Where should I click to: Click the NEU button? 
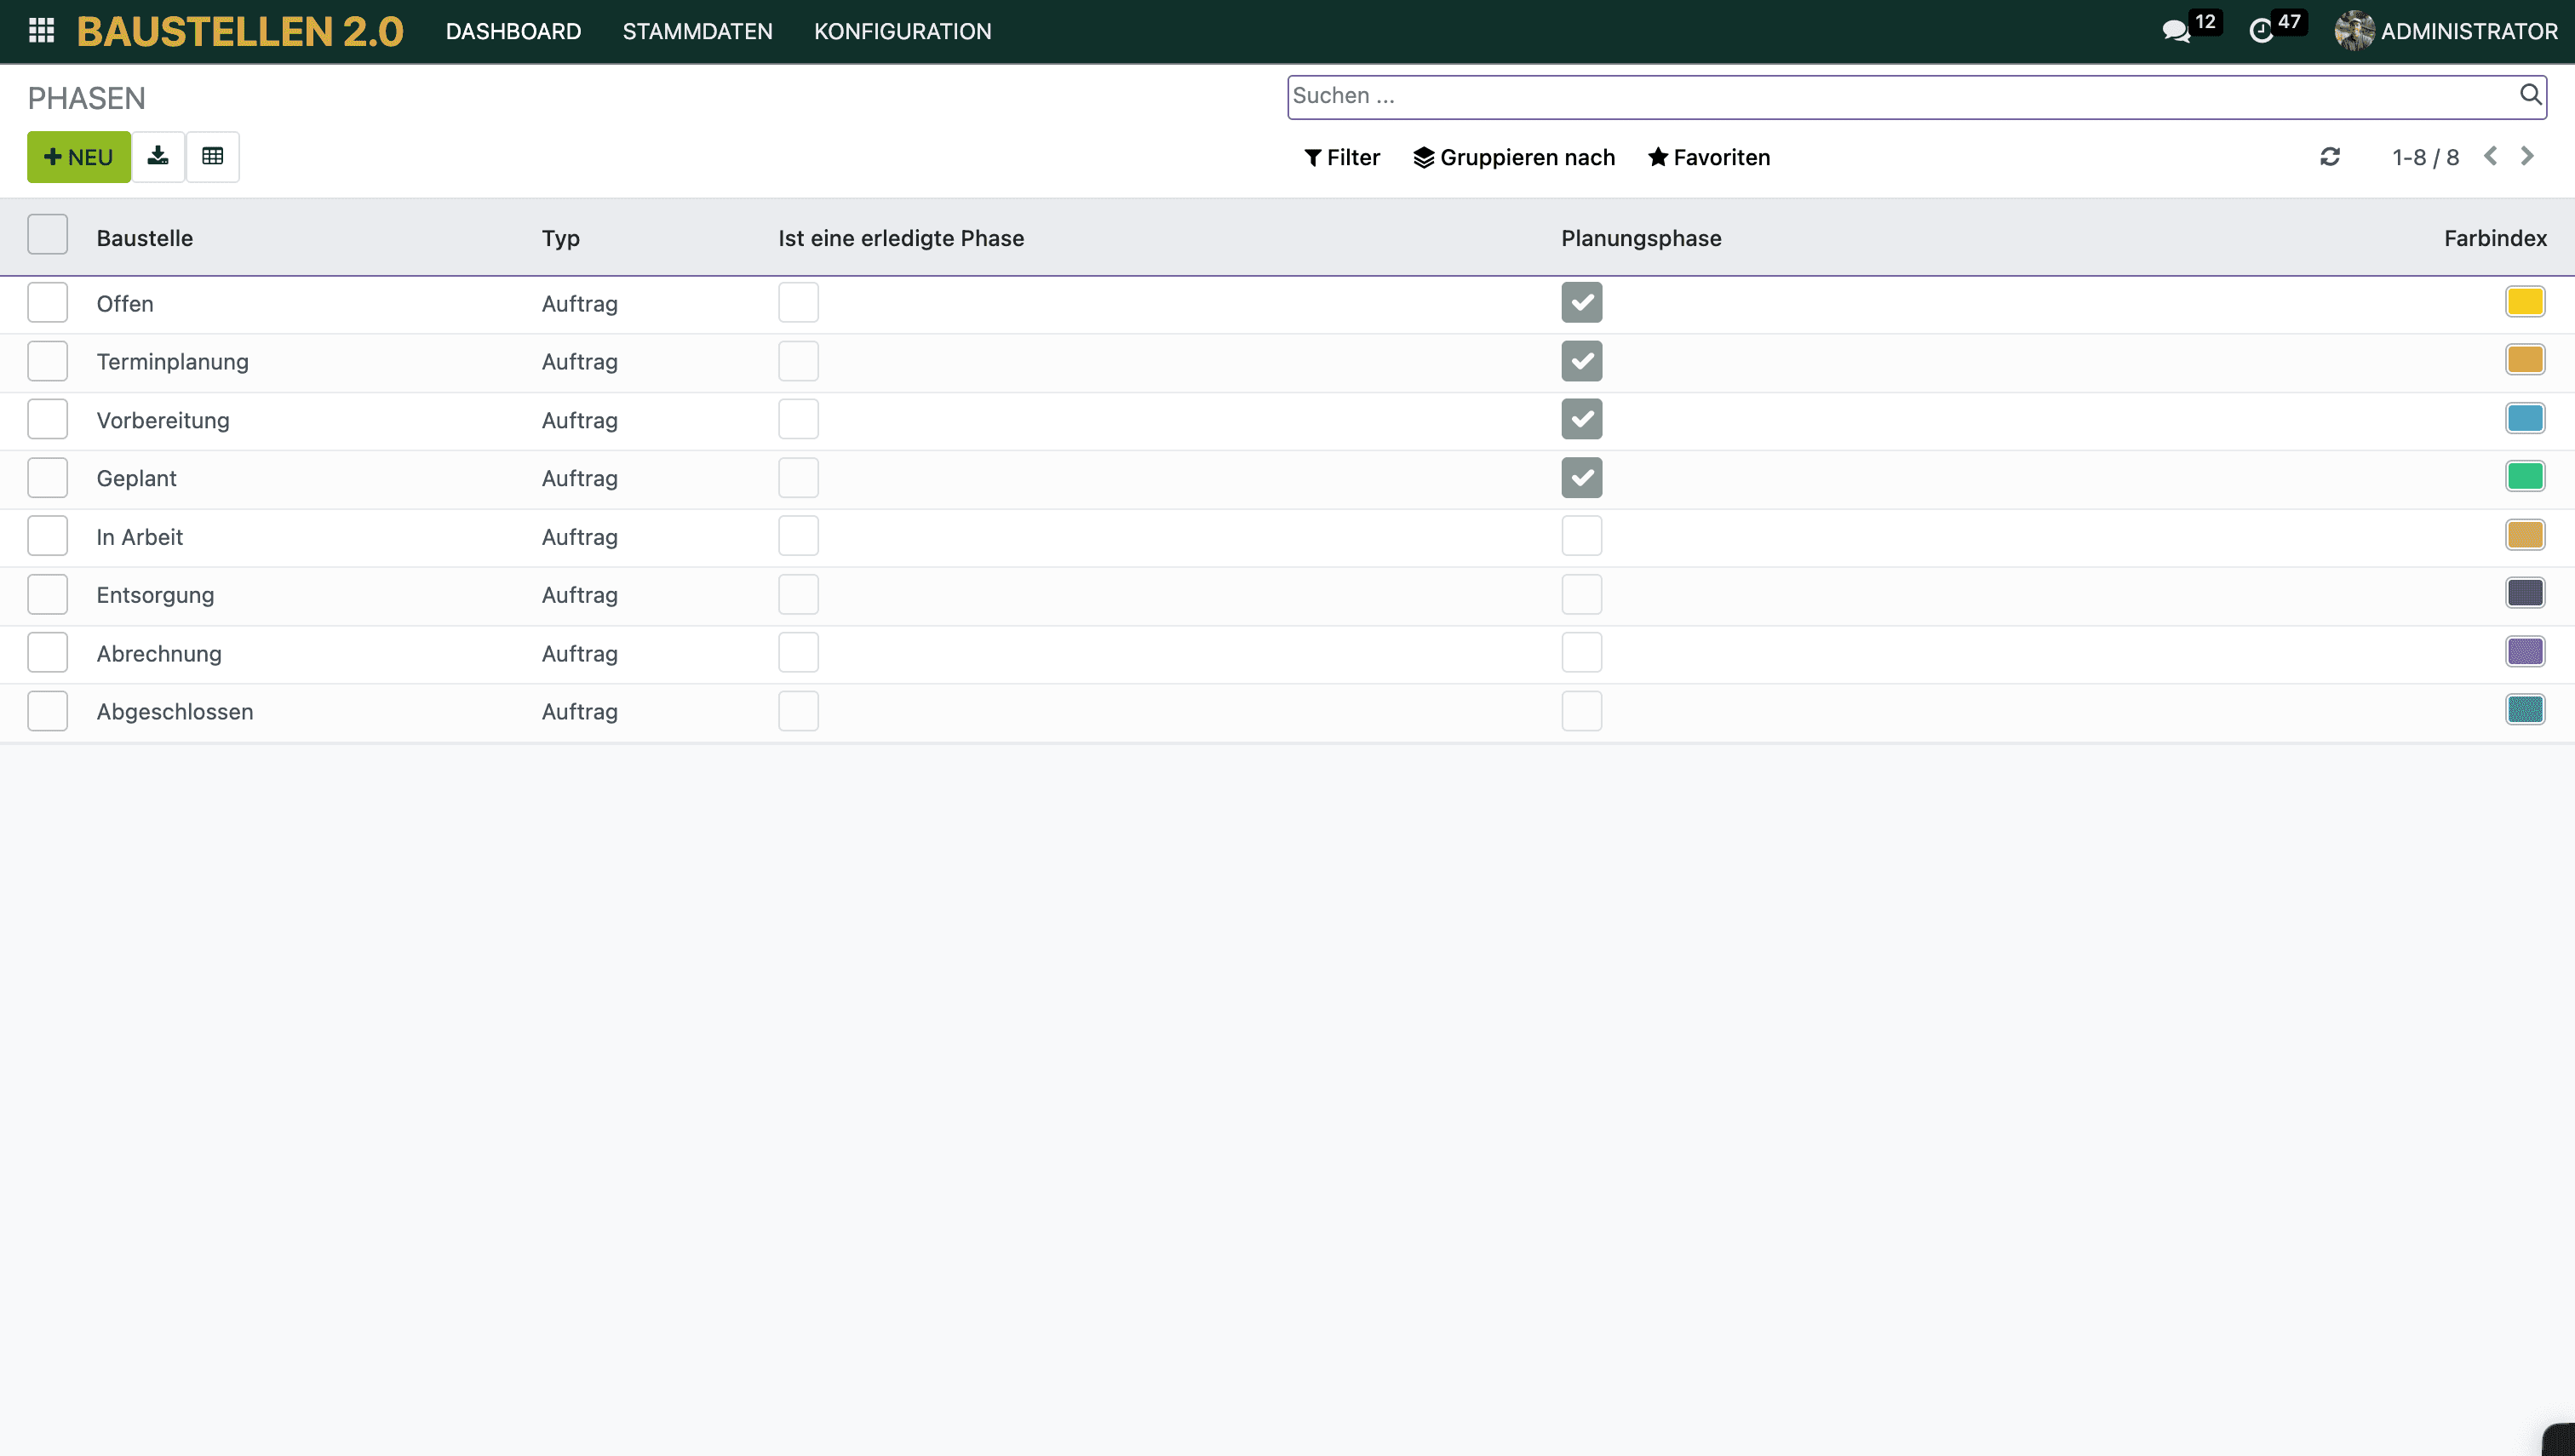click(78, 157)
